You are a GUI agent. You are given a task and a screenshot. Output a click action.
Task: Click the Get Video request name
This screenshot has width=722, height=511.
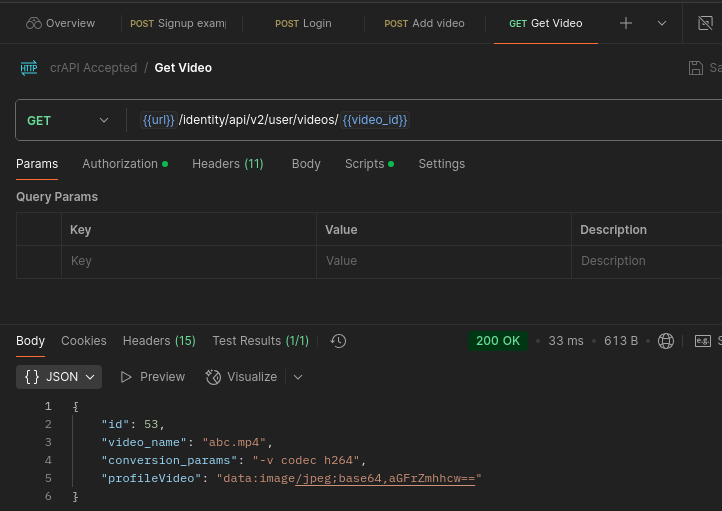coord(183,68)
